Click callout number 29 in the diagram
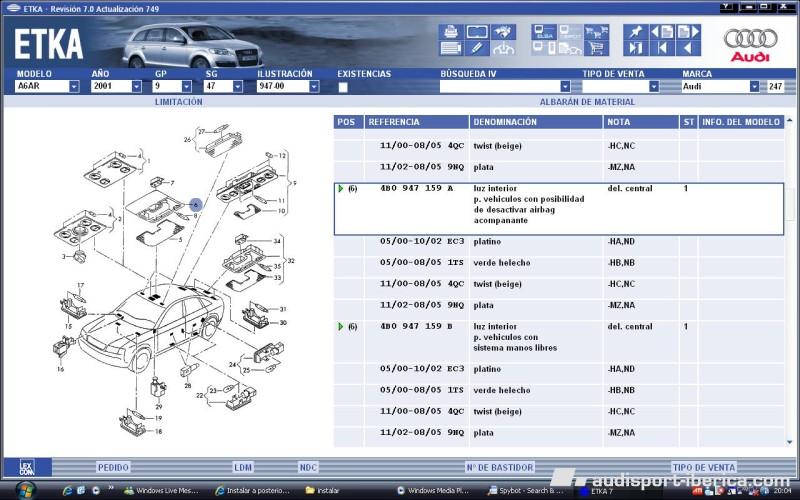 159,407
